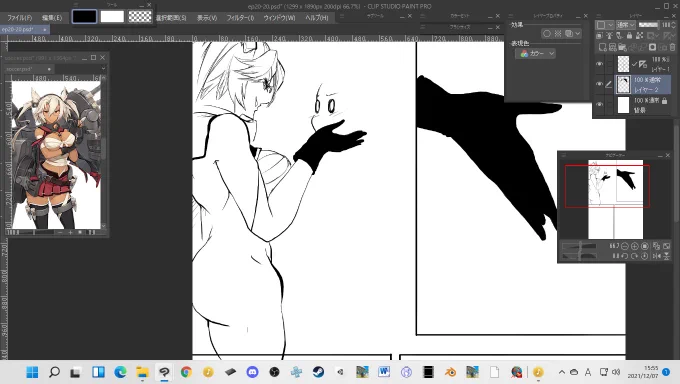Click the Navigator canvas preview thumbnail
The image size is (680, 384).
coord(615,199)
